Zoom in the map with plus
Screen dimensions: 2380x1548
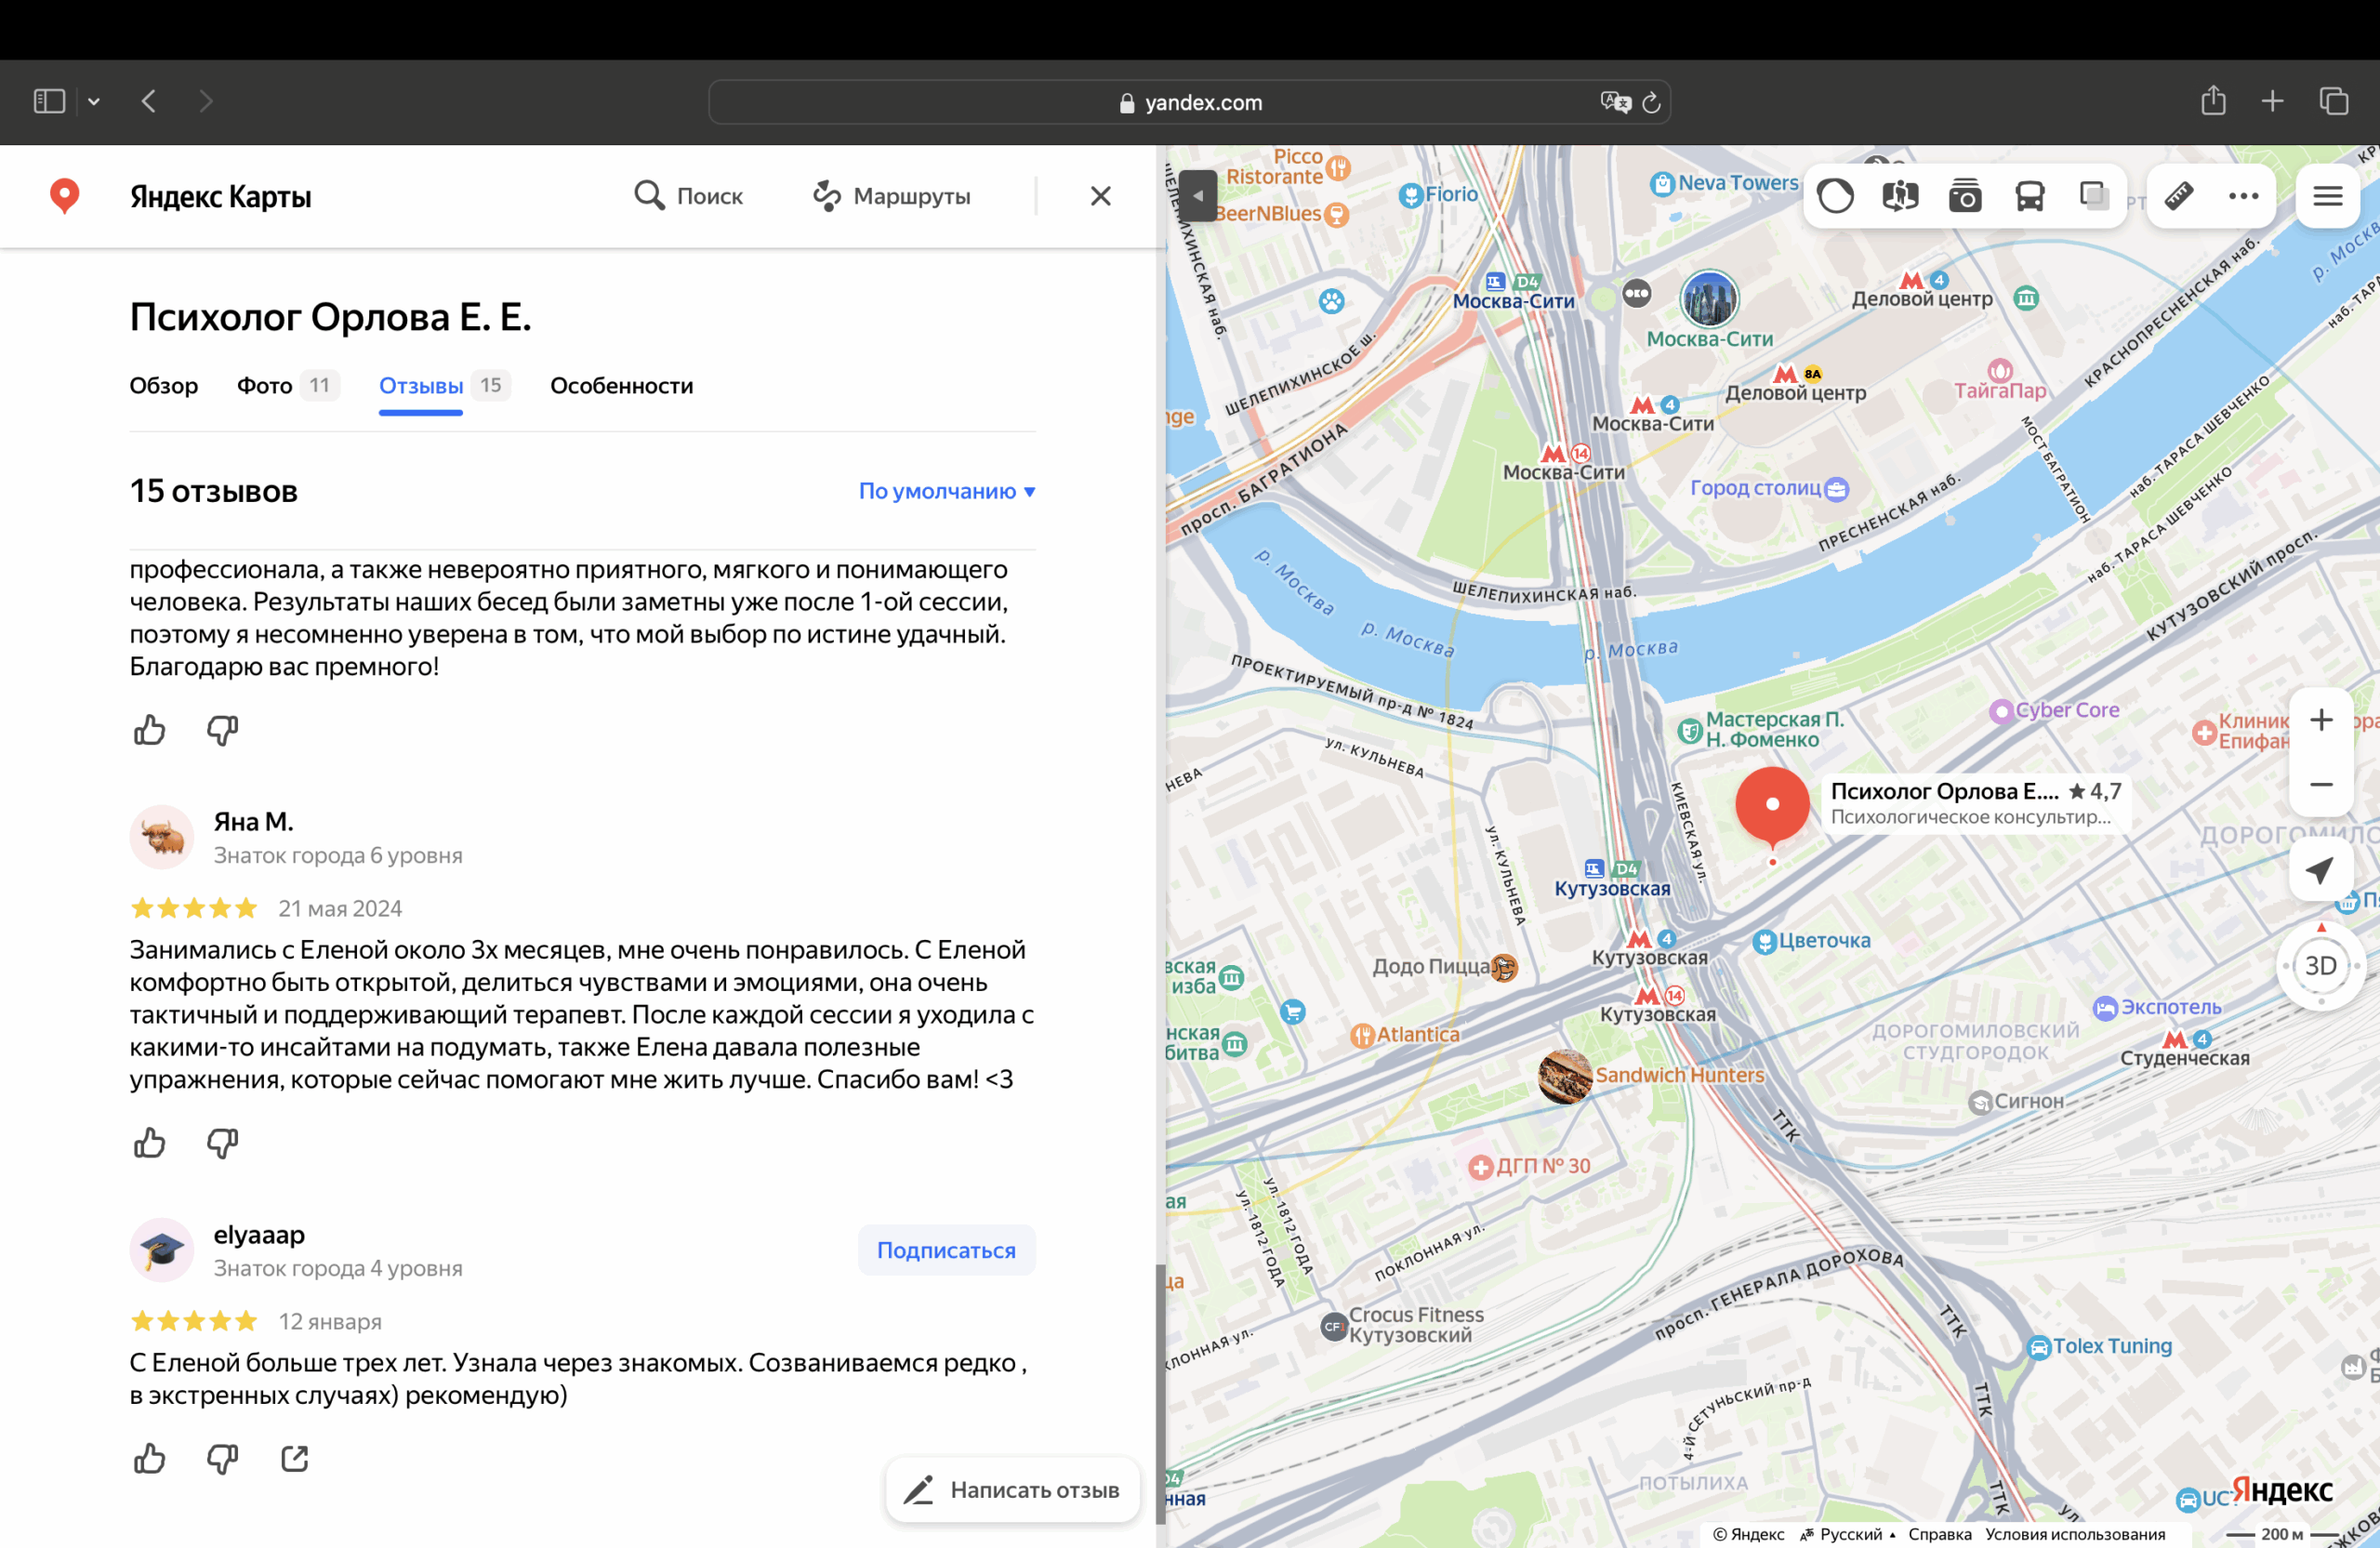pyautogui.click(x=2320, y=720)
